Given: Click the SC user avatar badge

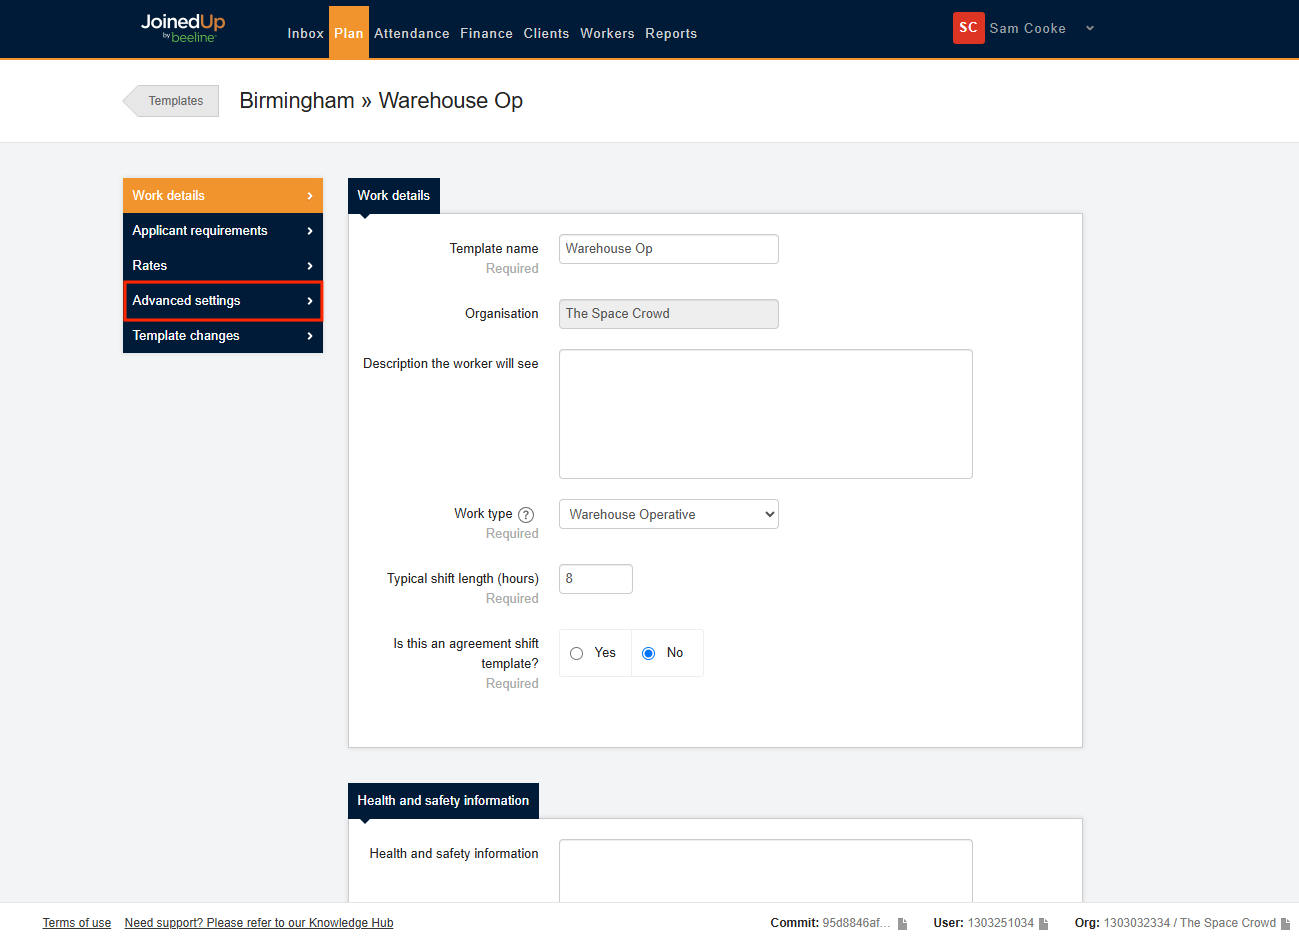Looking at the screenshot, I should [968, 28].
